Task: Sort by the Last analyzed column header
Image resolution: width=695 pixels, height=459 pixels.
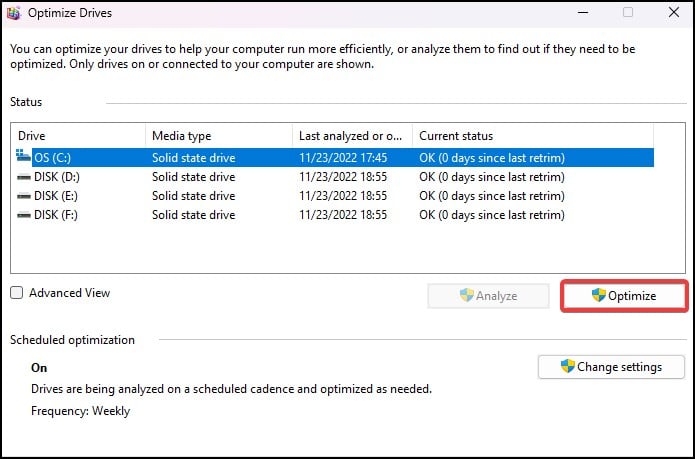Action: coord(350,135)
